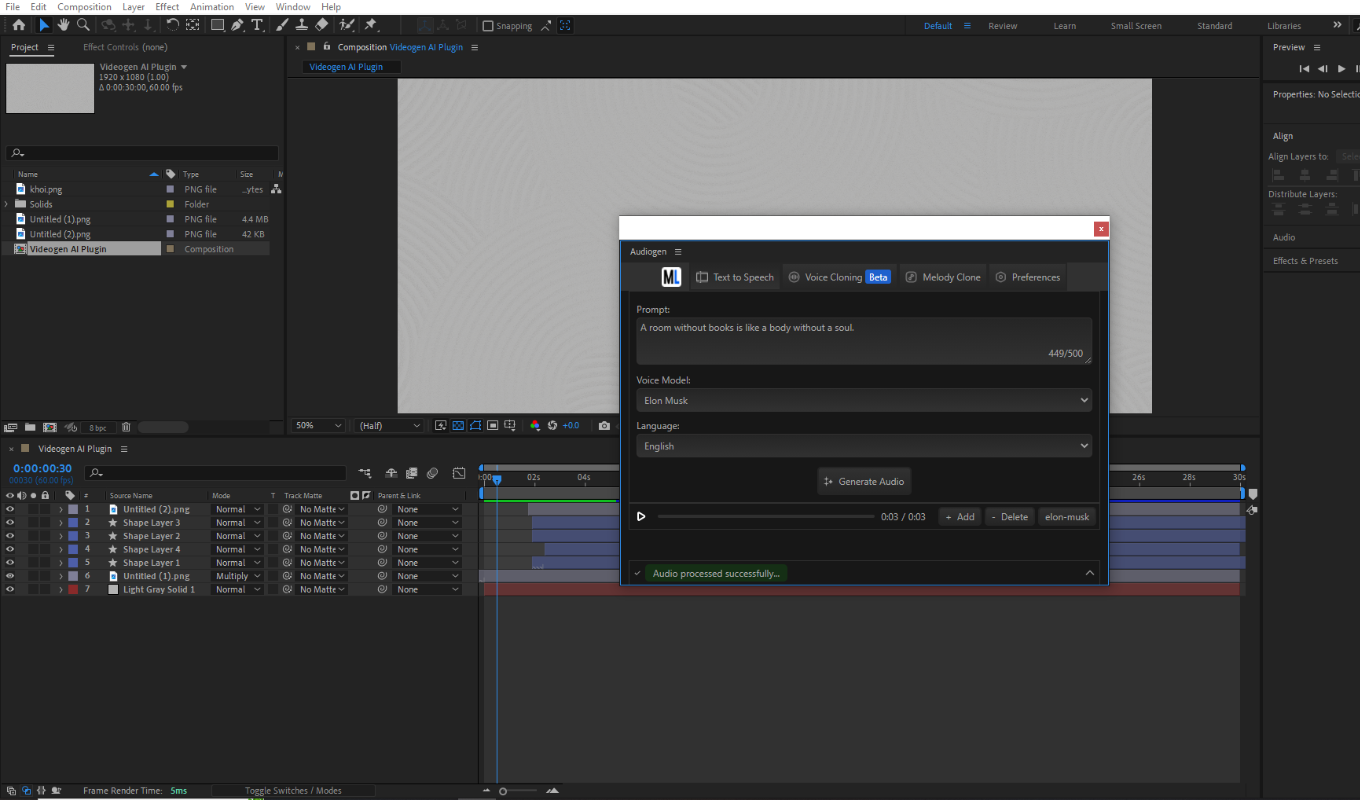Image resolution: width=1360 pixels, height=800 pixels.
Task: Select the Clone Stamp tool
Action: pyautogui.click(x=301, y=25)
